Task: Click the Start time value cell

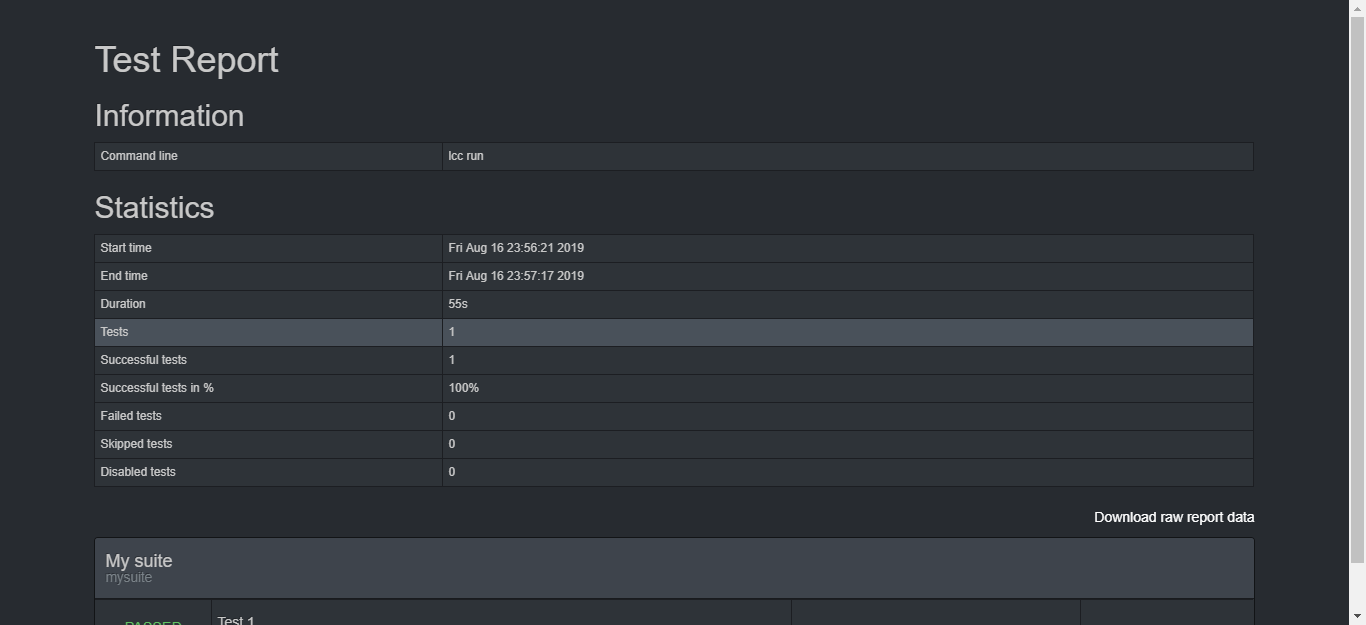Action: [847, 248]
